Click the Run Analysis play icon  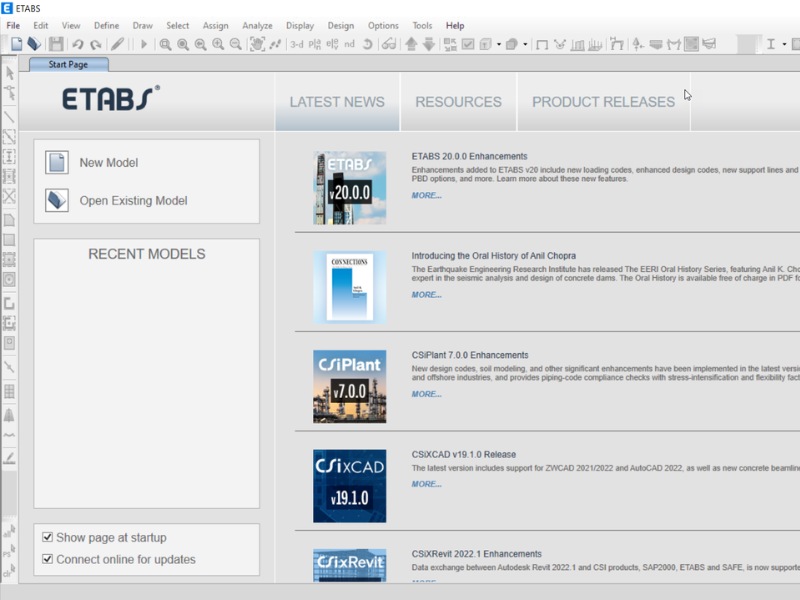[x=143, y=44]
